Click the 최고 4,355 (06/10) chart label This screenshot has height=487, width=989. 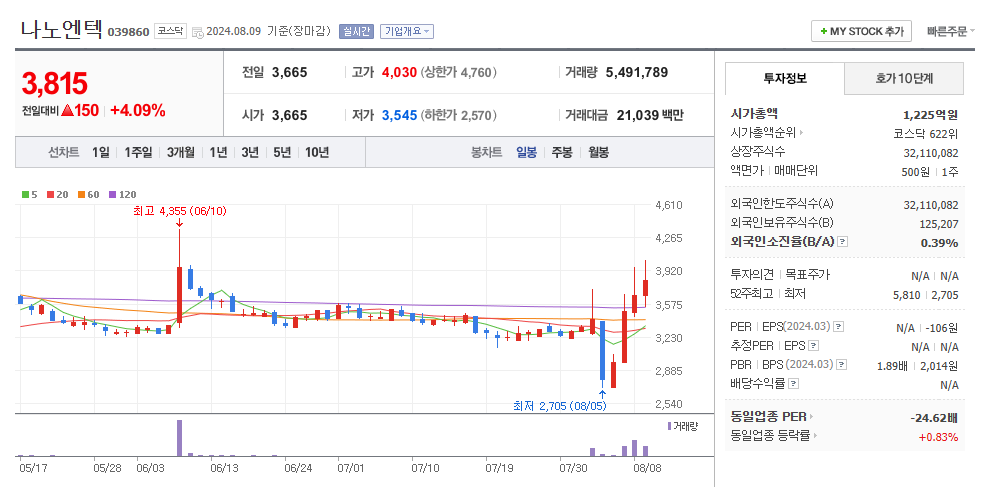tap(180, 211)
